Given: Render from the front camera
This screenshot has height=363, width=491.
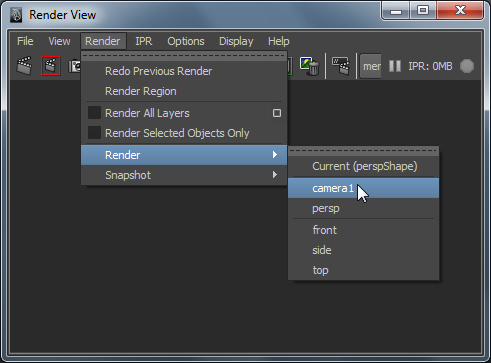Looking at the screenshot, I should pyautogui.click(x=363, y=230).
